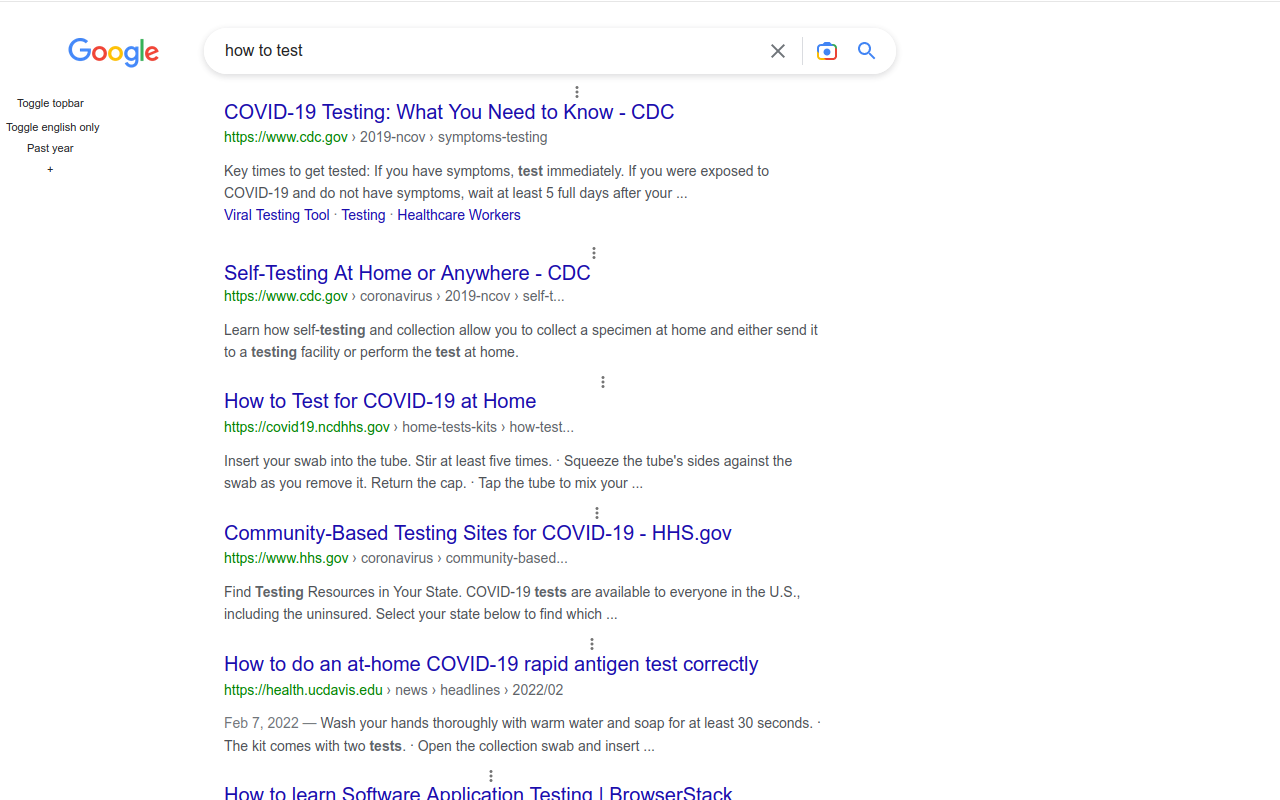Clear the search query with the X icon

[778, 51]
